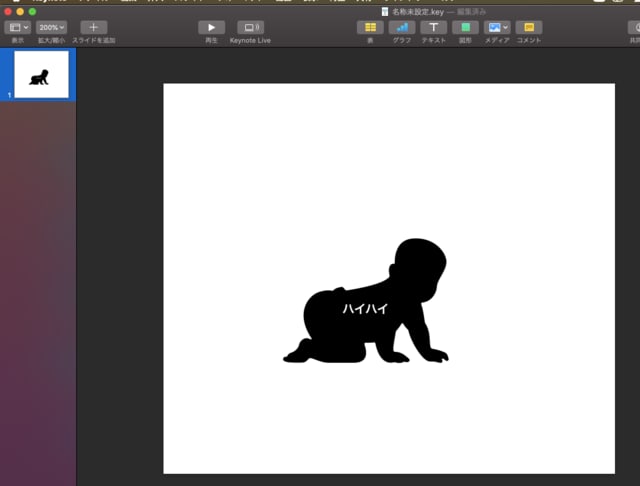Click the empty white slide area above baby

[388, 160]
